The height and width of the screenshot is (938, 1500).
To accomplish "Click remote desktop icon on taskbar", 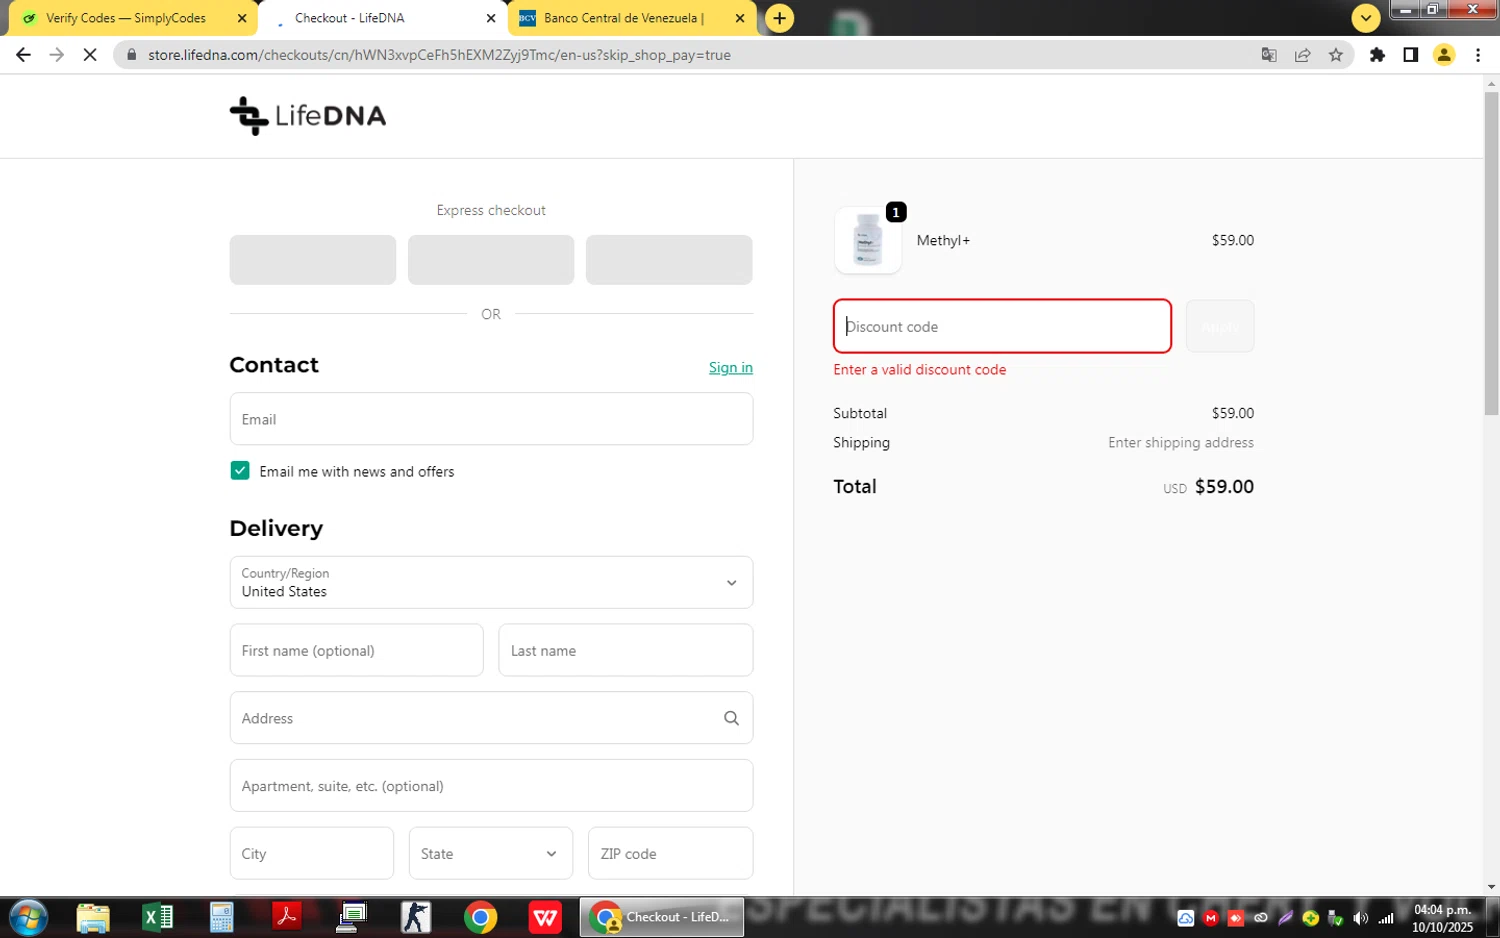I will coord(352,917).
